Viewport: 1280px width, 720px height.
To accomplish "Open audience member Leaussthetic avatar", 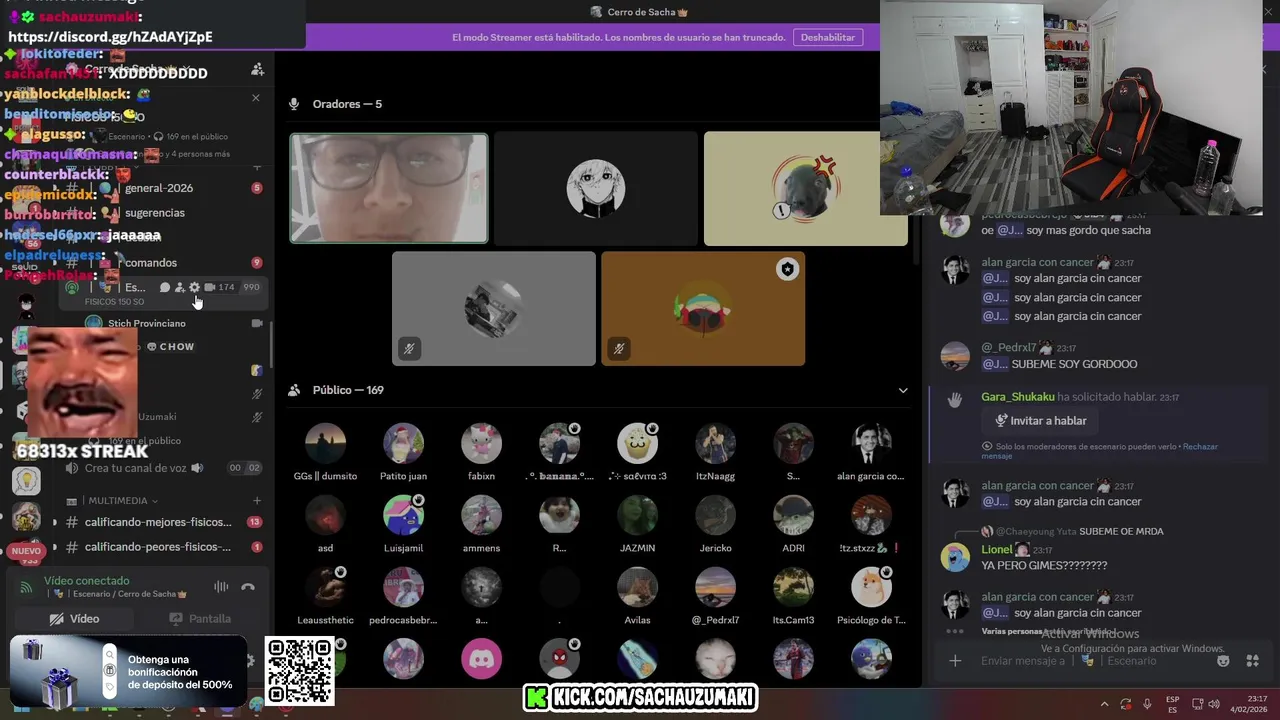I will pyautogui.click(x=325, y=587).
